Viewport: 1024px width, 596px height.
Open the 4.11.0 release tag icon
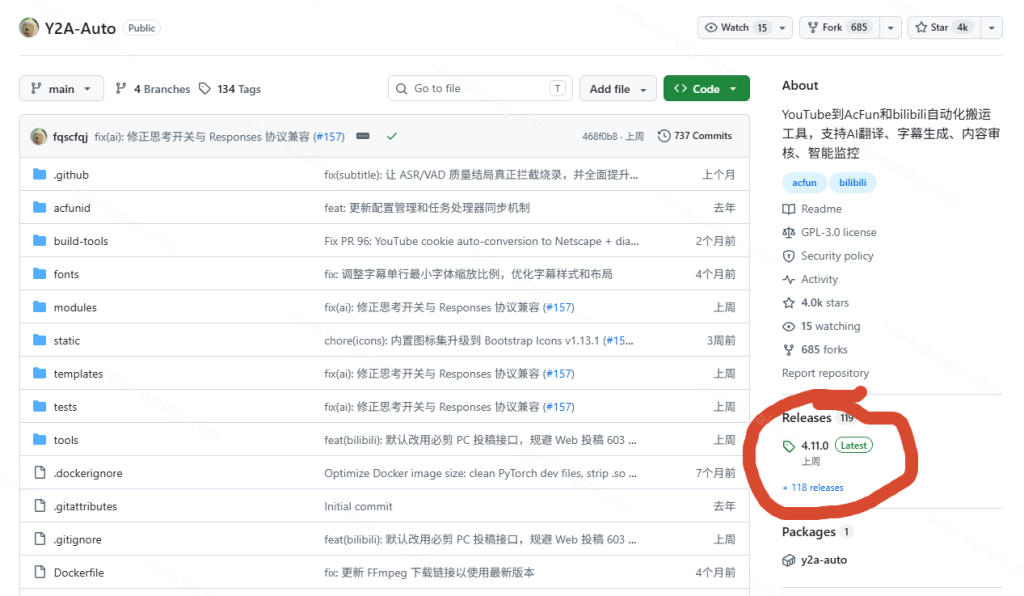point(789,446)
